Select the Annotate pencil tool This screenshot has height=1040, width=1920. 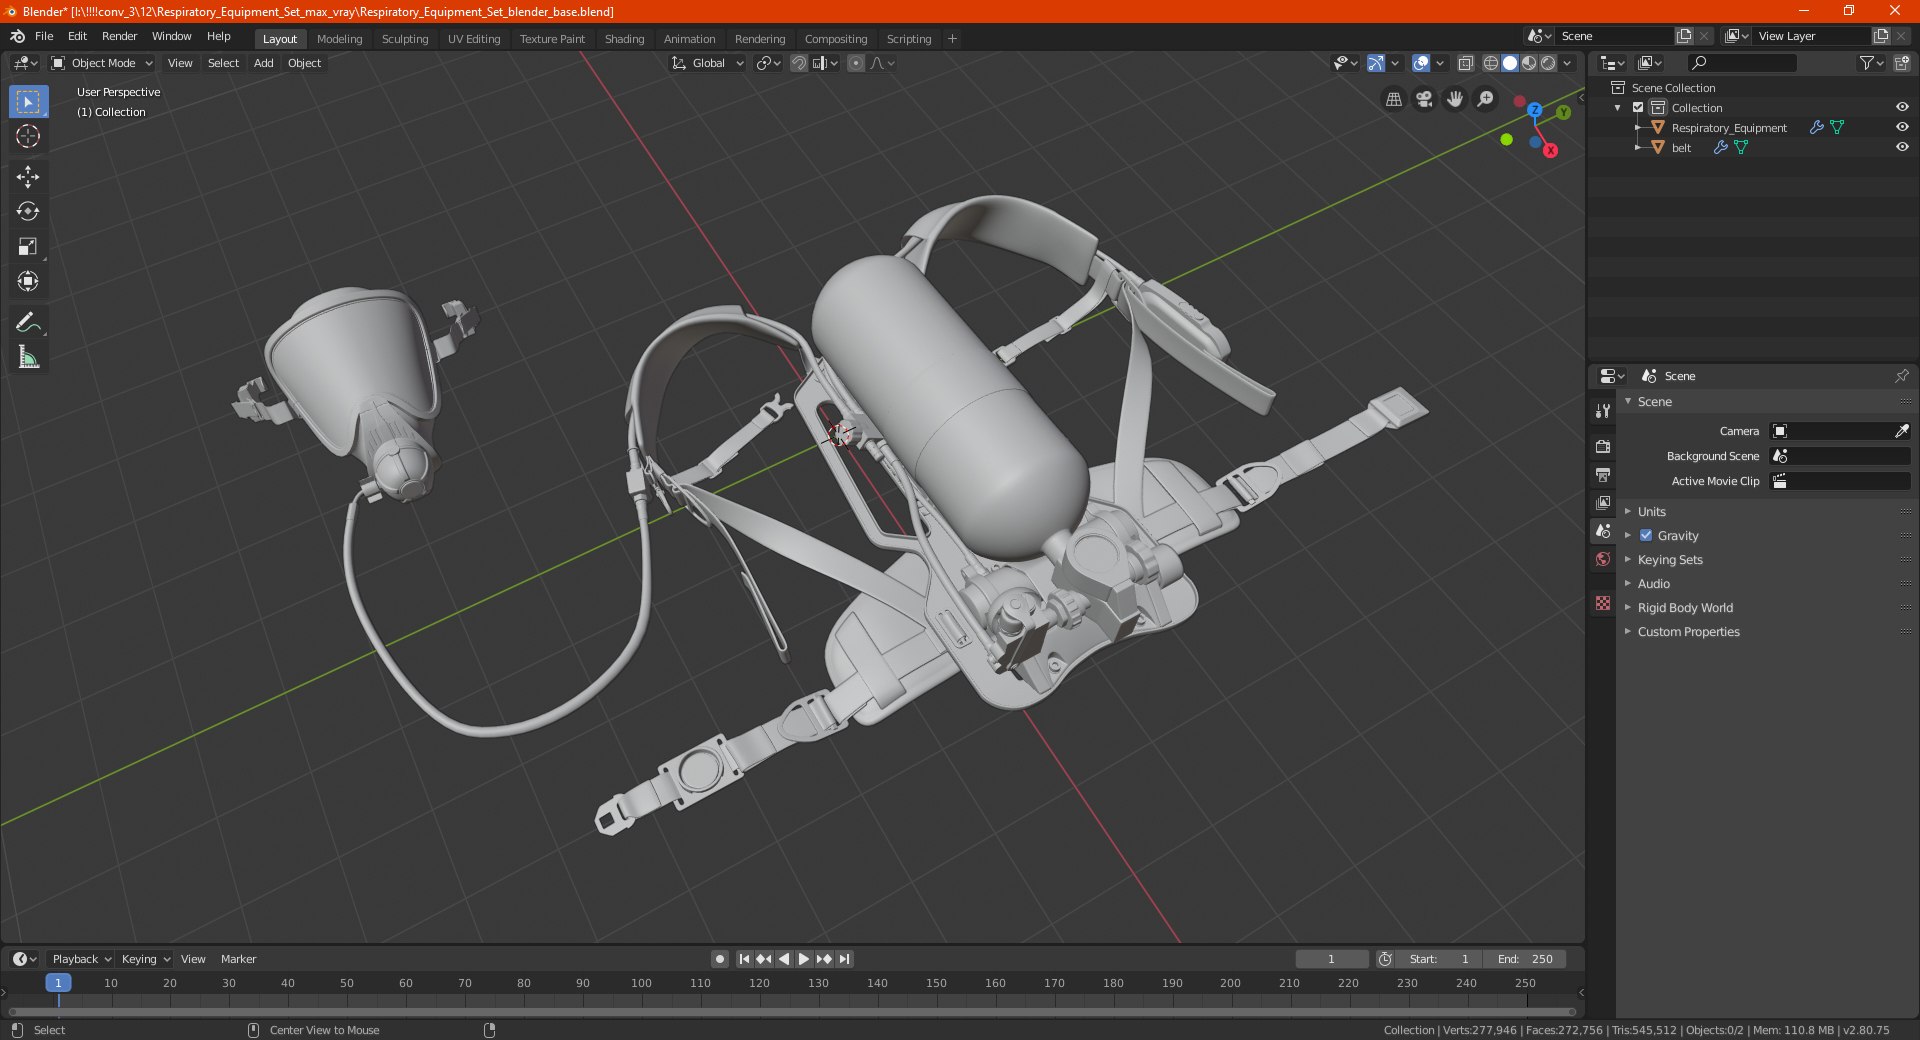[28, 322]
